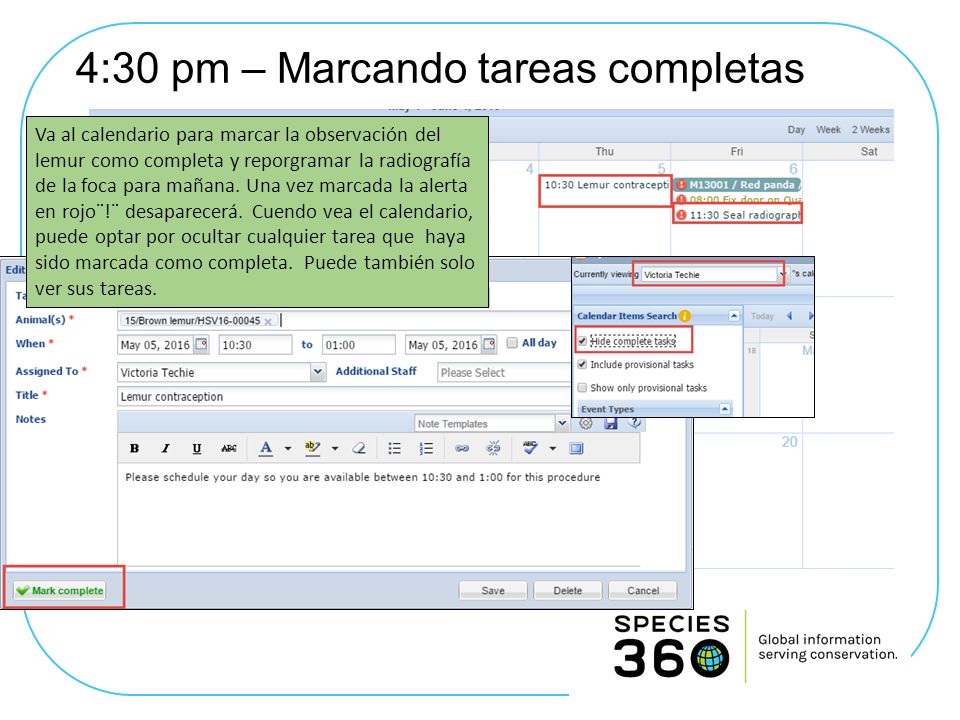Click the alert icon on Red panda item
The height and width of the screenshot is (720, 960).
(x=681, y=184)
